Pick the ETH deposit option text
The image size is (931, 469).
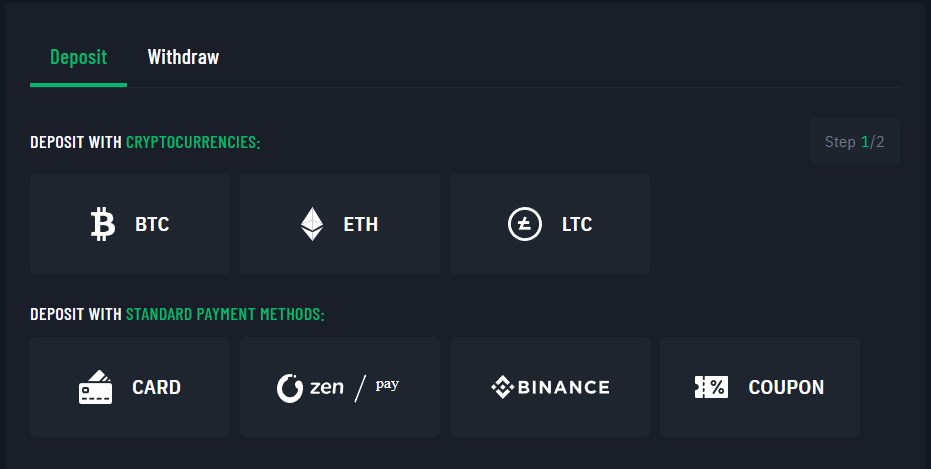[x=361, y=224]
